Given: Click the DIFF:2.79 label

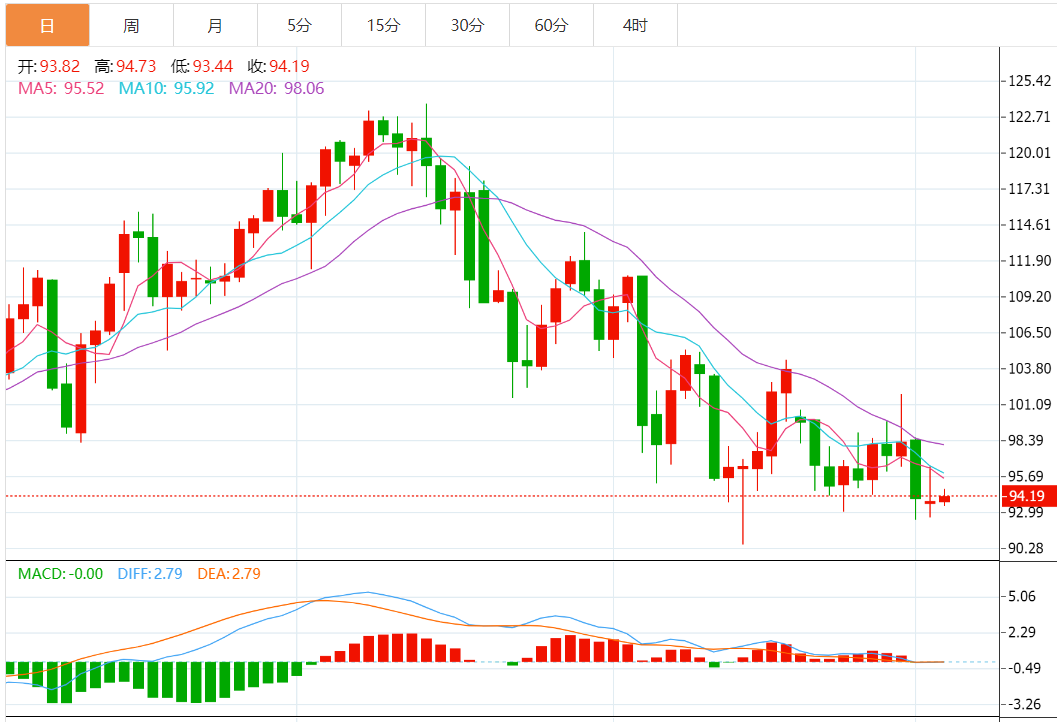Looking at the screenshot, I should point(150,574).
